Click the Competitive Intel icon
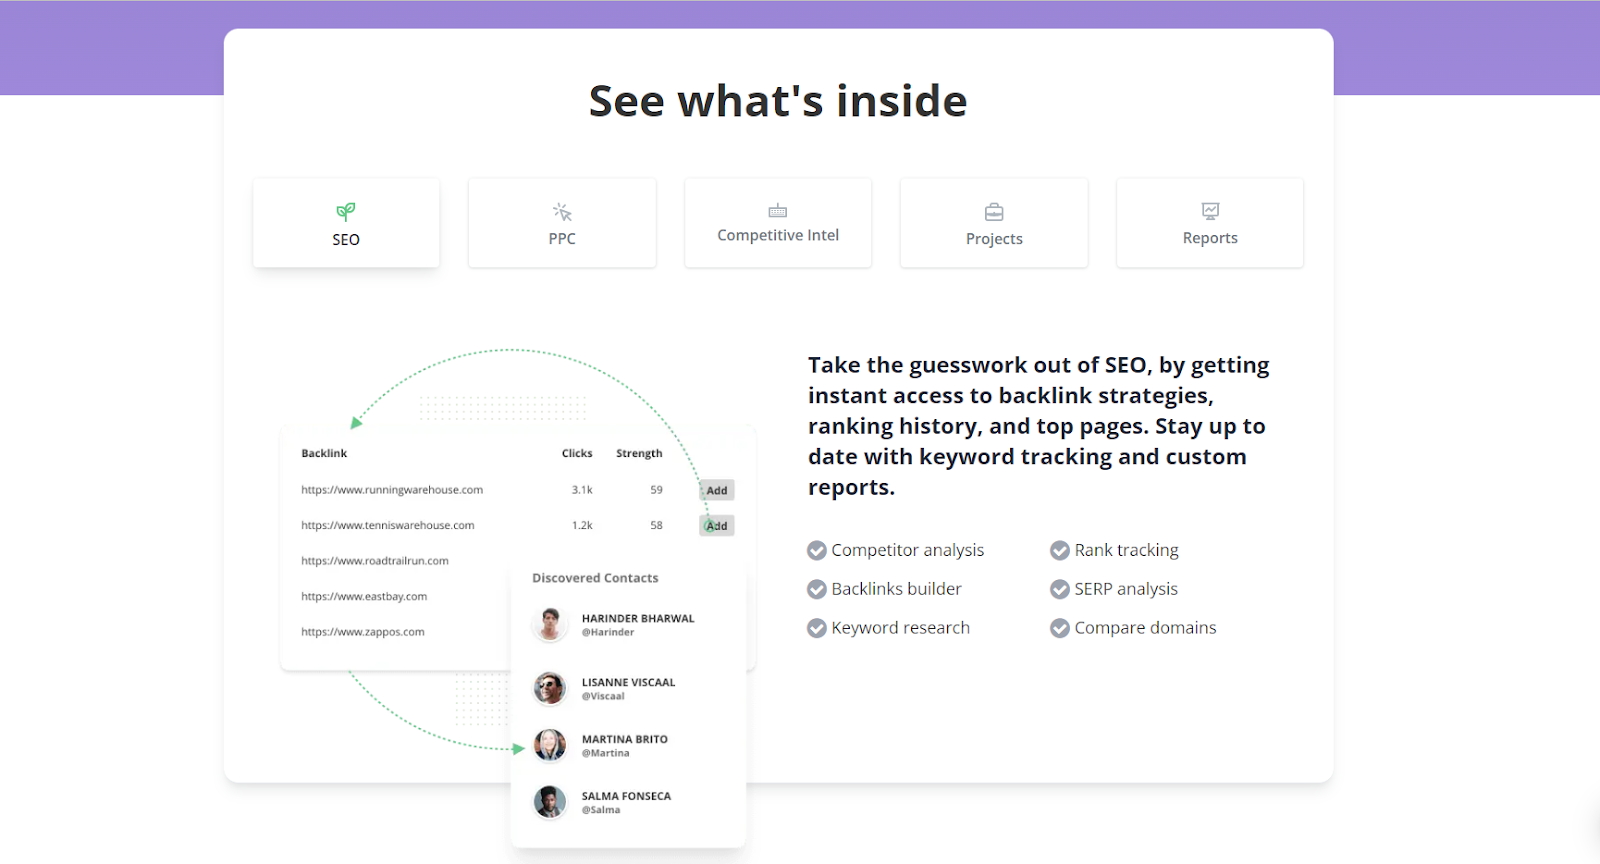This screenshot has width=1600, height=864. pyautogui.click(x=778, y=211)
